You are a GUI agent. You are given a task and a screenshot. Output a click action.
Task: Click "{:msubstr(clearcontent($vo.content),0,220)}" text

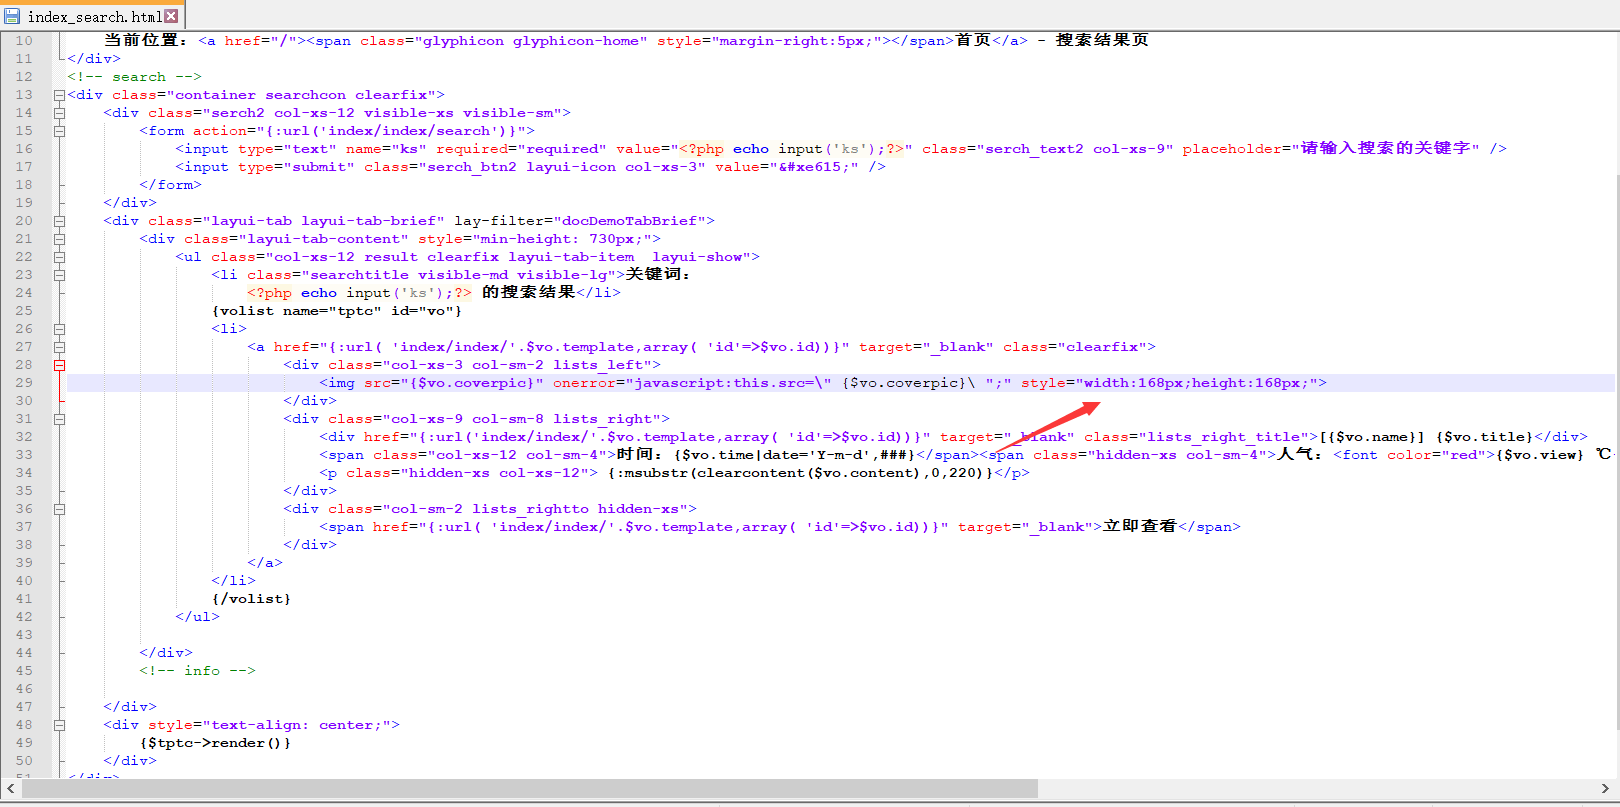point(800,473)
